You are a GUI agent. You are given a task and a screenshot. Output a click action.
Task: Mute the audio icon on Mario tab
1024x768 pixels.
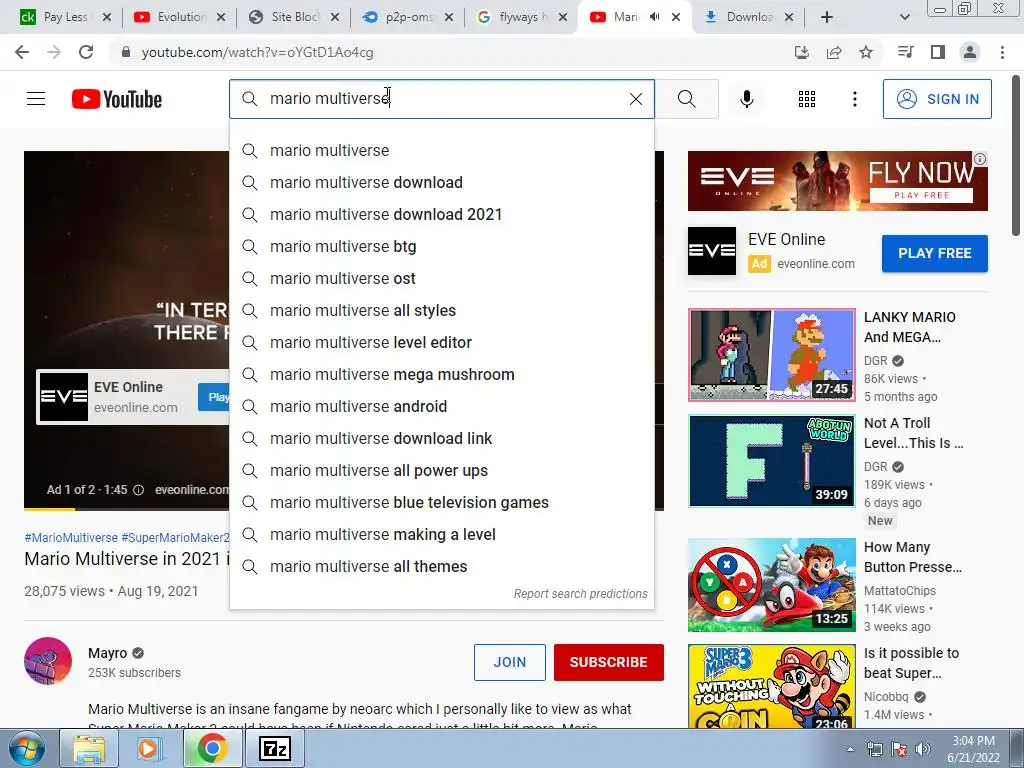pyautogui.click(x=654, y=17)
